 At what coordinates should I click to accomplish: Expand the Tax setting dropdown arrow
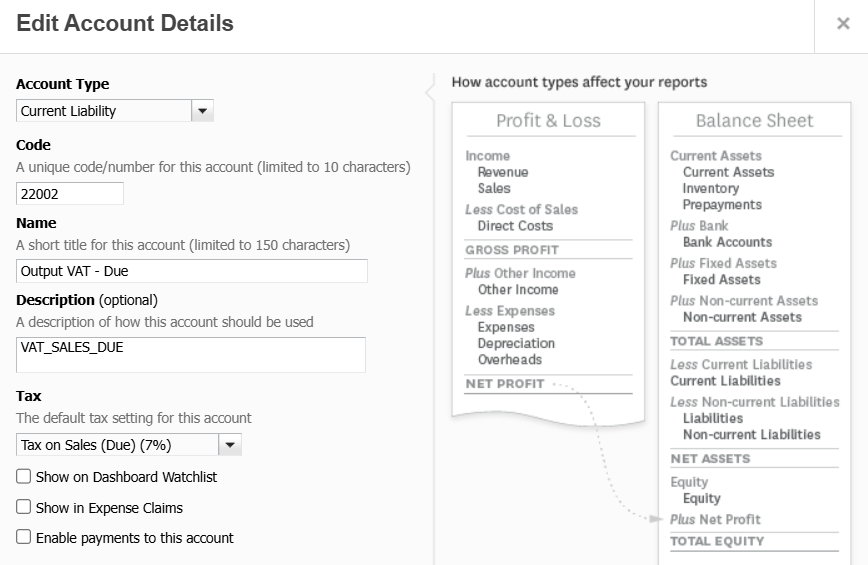point(230,445)
